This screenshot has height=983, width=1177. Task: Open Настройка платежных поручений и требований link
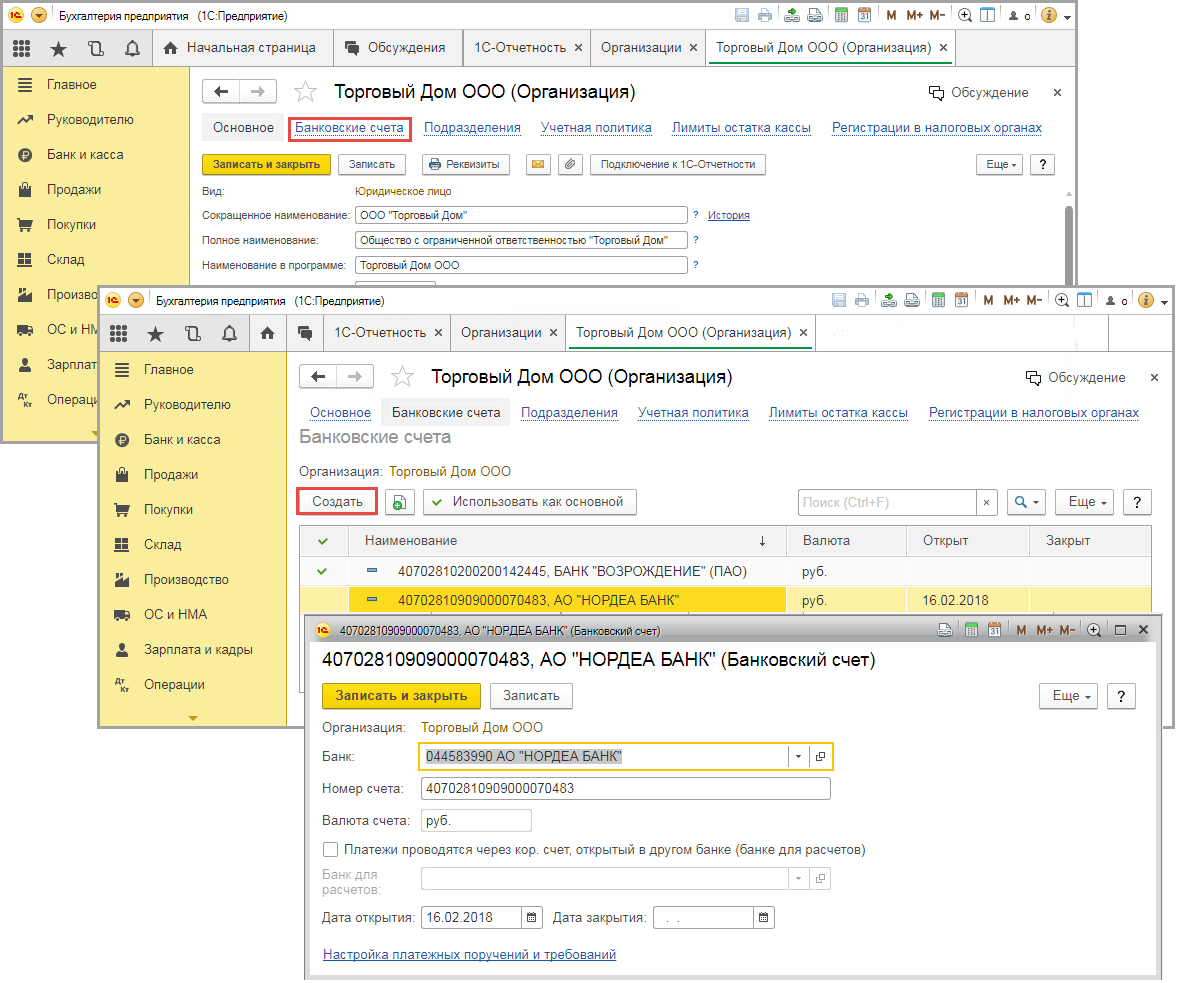pyautogui.click(x=469, y=955)
